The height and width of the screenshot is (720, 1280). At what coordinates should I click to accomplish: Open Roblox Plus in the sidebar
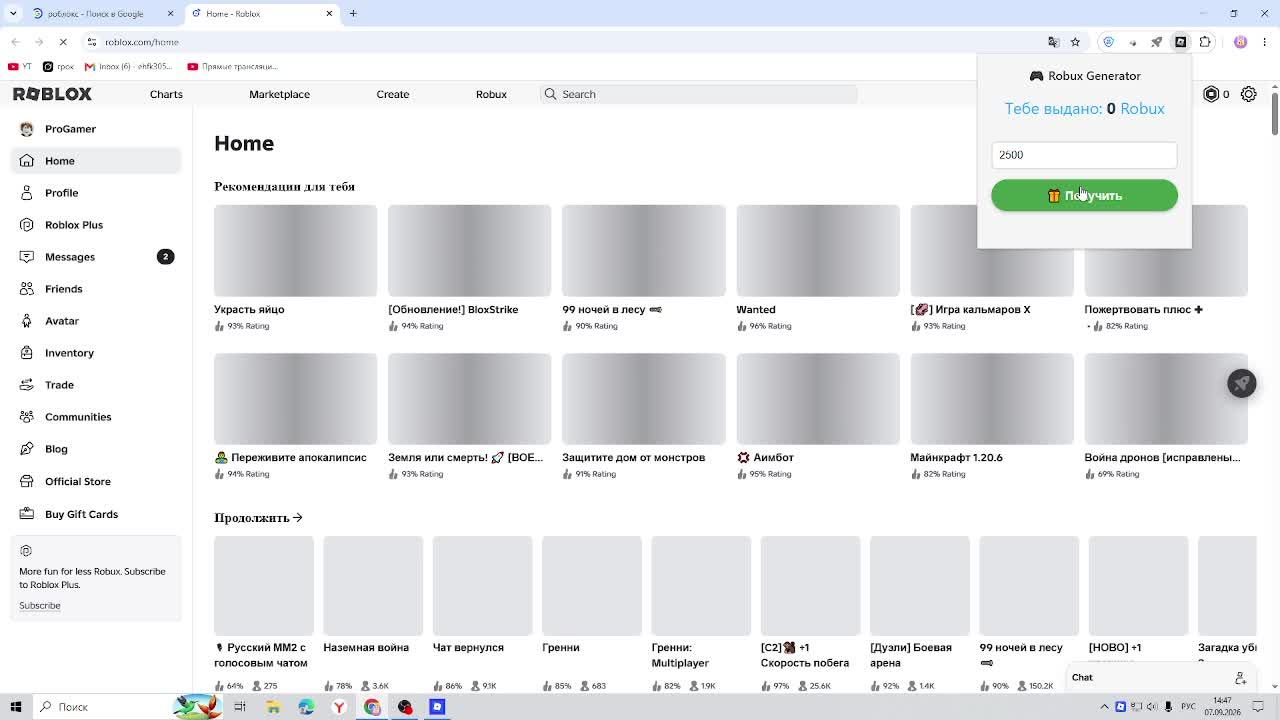(96, 225)
